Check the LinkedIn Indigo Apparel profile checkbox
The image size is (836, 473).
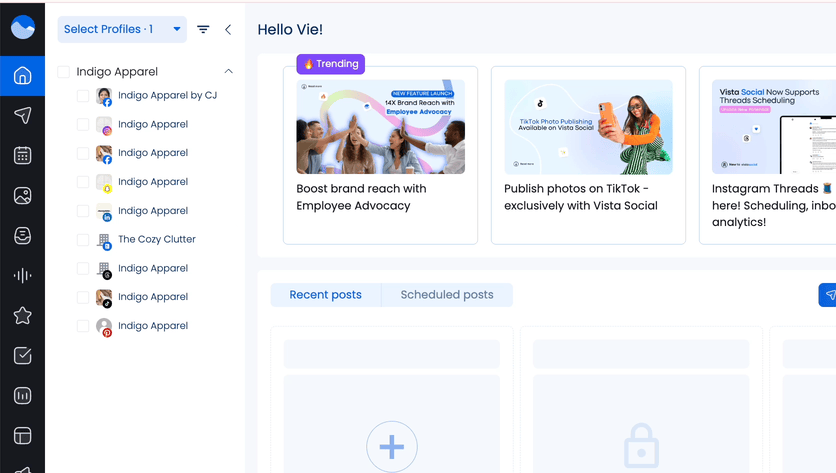83,211
